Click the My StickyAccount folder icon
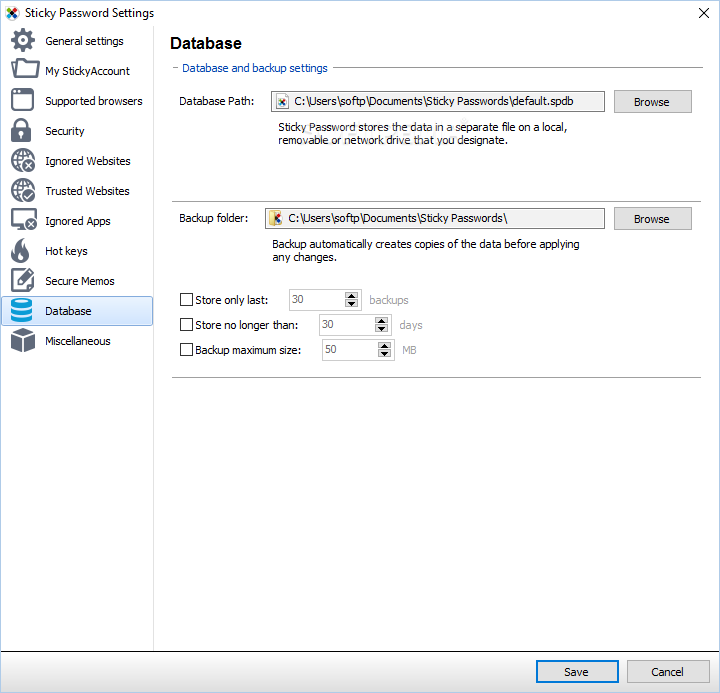 (x=25, y=69)
